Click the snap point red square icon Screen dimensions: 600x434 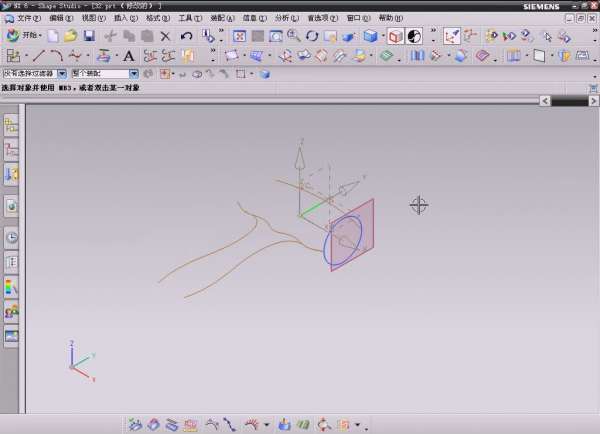(165, 74)
